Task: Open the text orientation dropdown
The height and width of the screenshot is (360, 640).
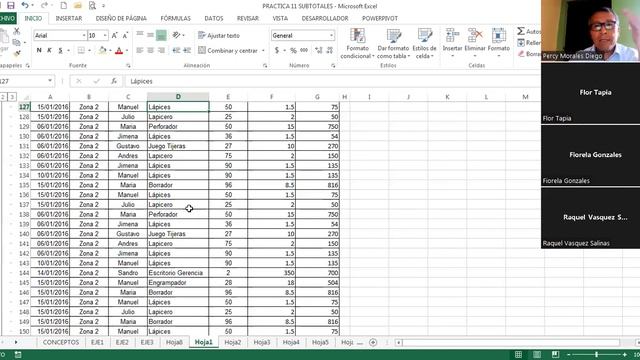Action: click(x=179, y=35)
